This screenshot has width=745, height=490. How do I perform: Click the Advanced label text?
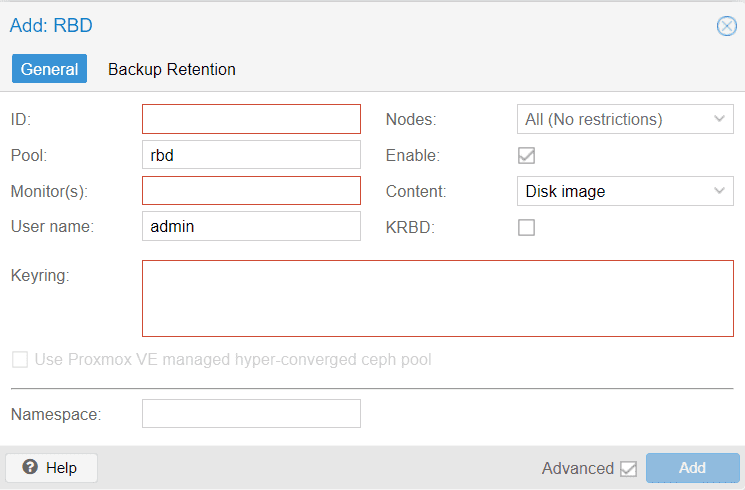(578, 469)
